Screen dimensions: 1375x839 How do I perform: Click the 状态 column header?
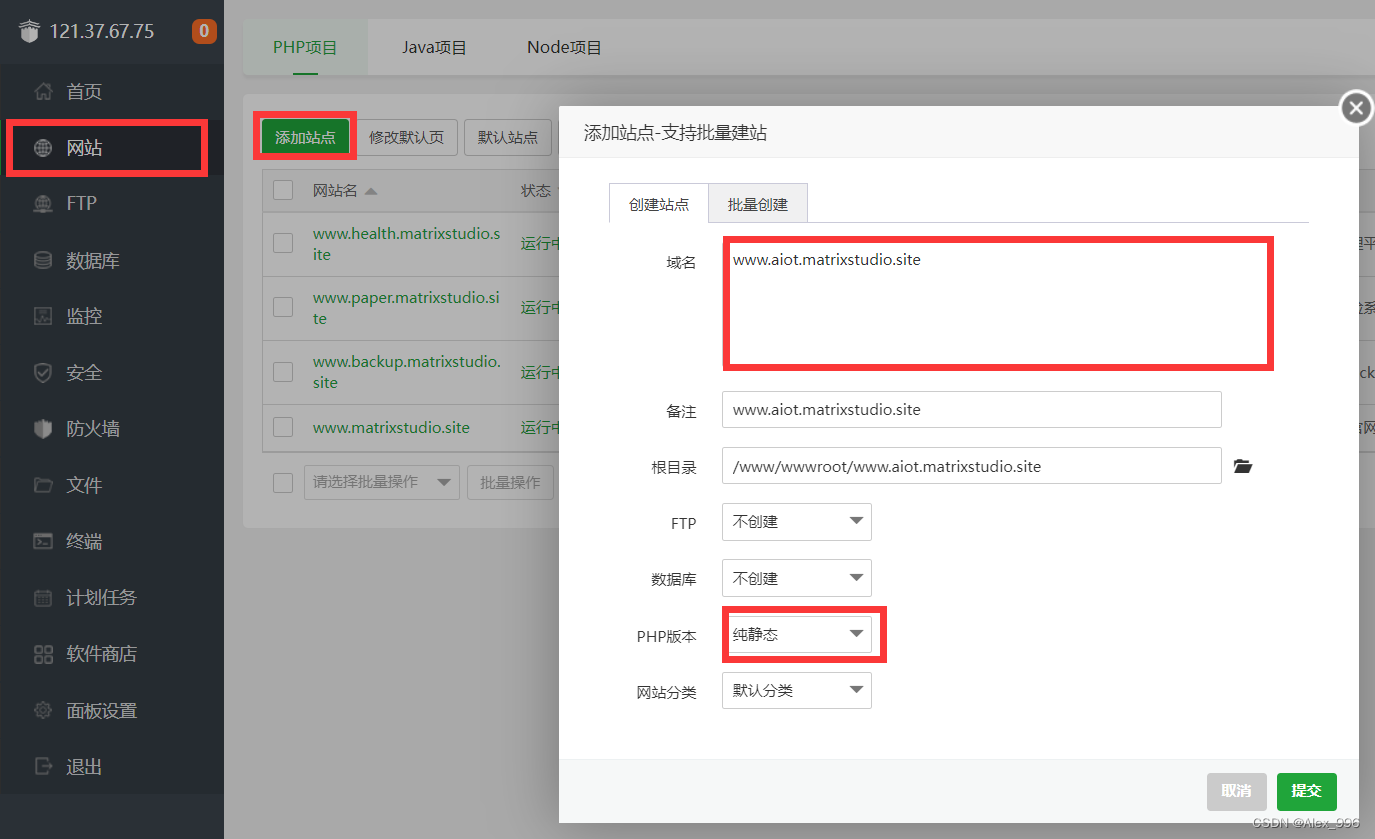tap(536, 191)
